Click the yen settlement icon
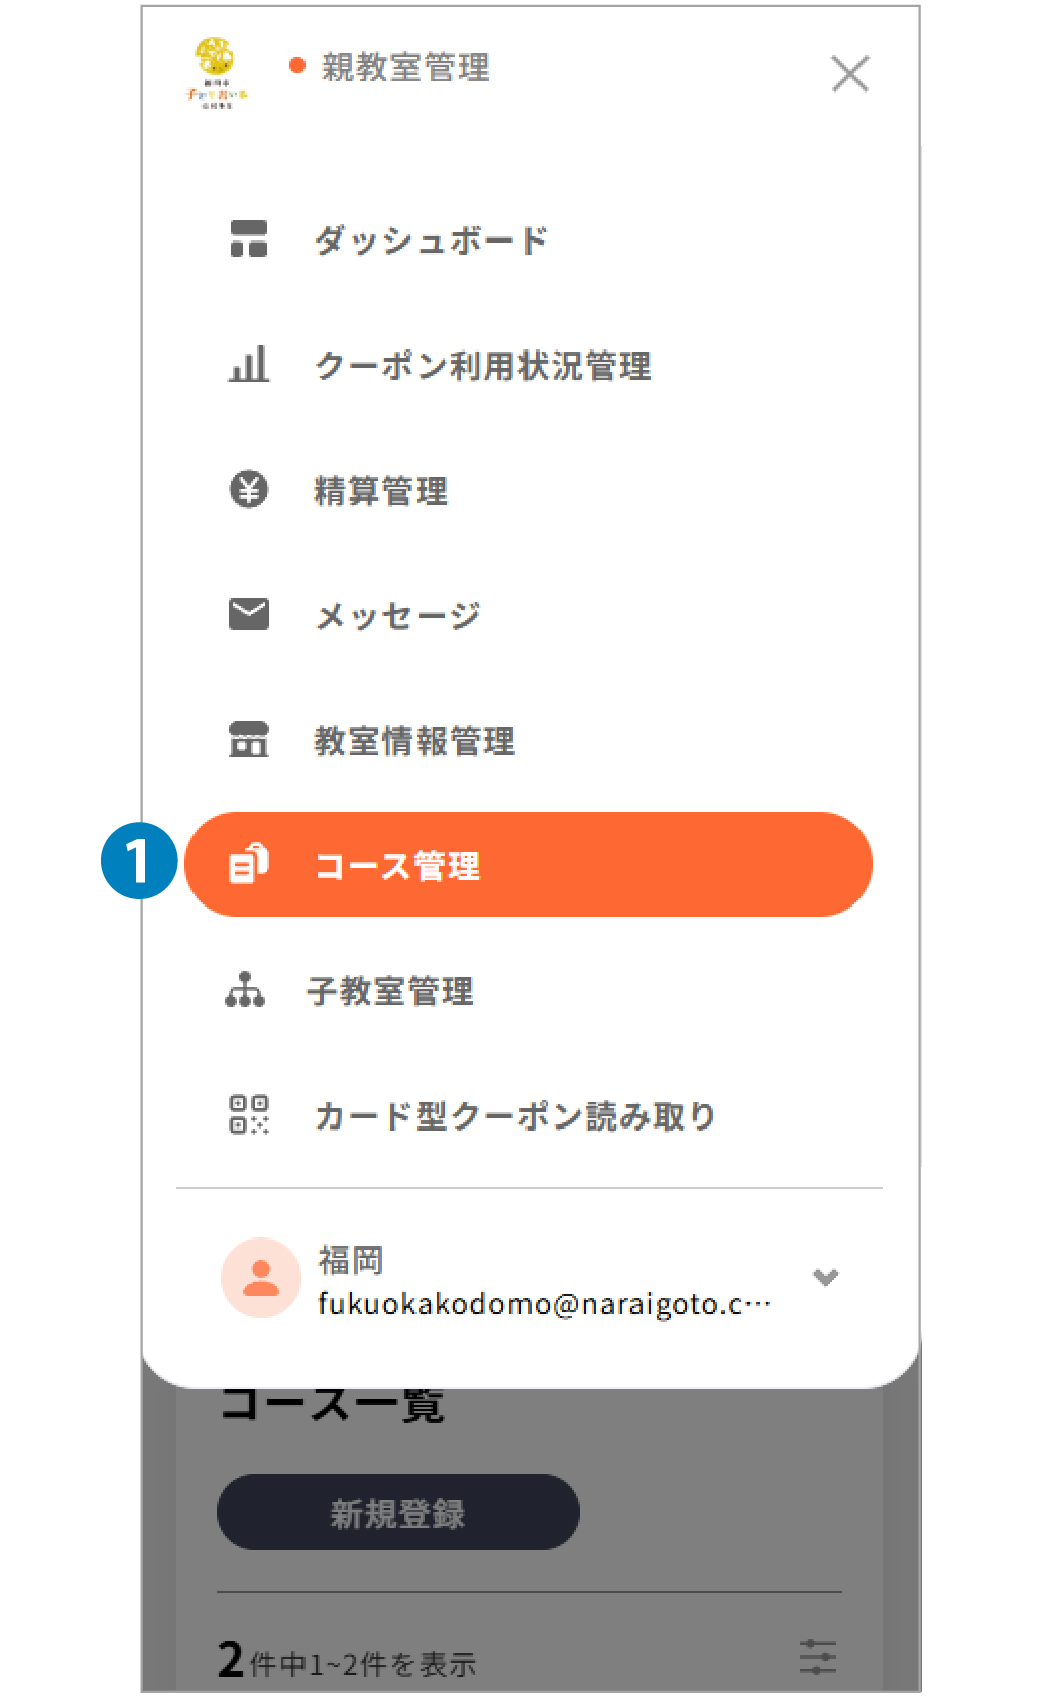Screen dimensions: 1061x1697 pos(248,490)
